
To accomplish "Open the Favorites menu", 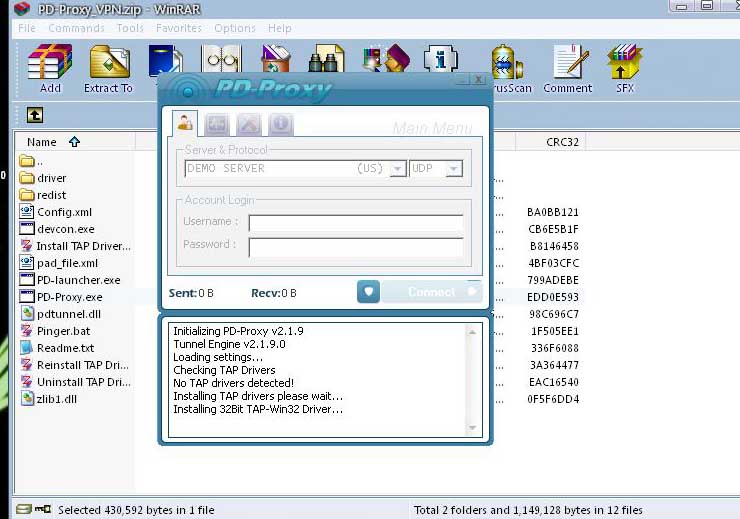I will 179,28.
